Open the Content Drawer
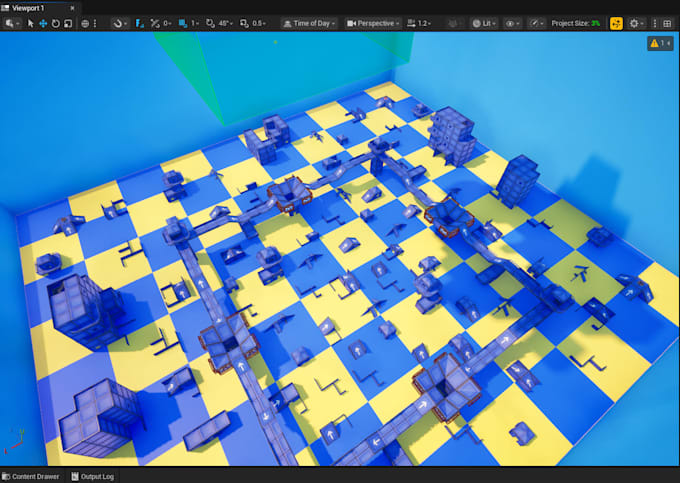The width and height of the screenshot is (680, 483). (30, 476)
